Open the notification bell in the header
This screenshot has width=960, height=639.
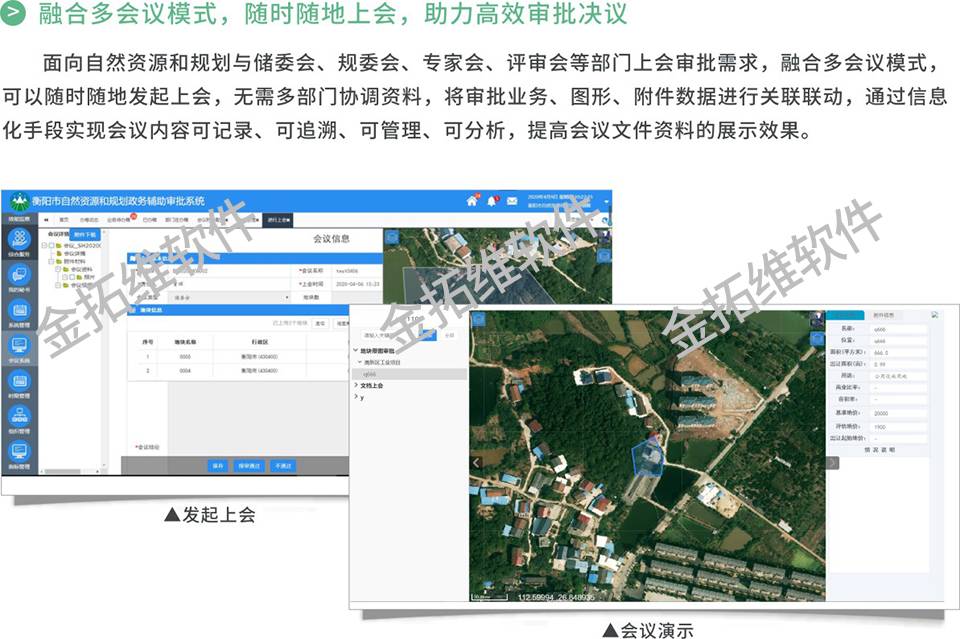click(491, 201)
